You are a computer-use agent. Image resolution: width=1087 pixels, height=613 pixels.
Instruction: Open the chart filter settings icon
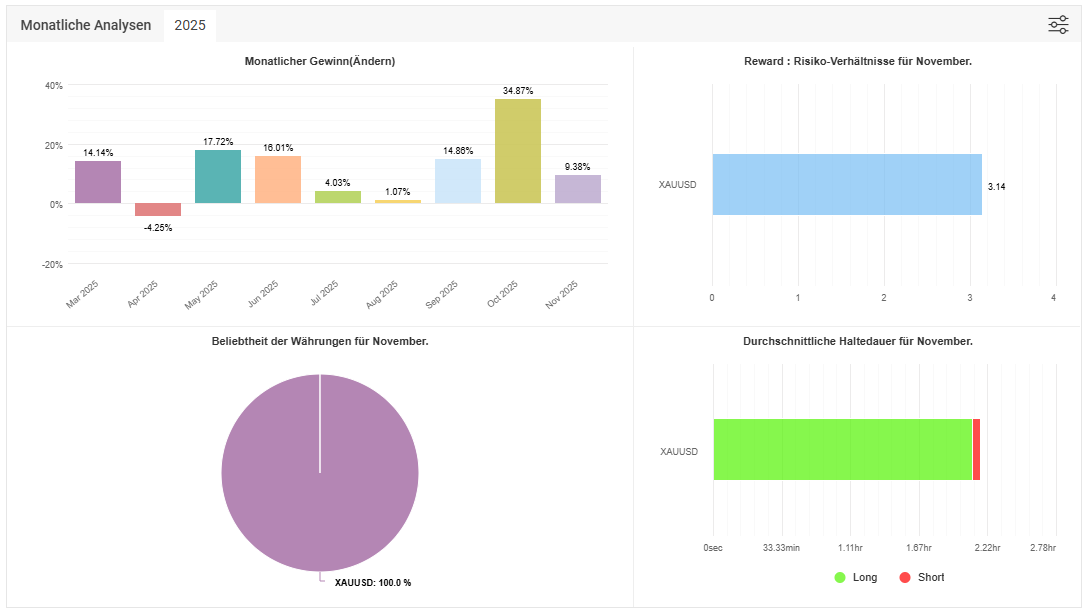(1058, 25)
